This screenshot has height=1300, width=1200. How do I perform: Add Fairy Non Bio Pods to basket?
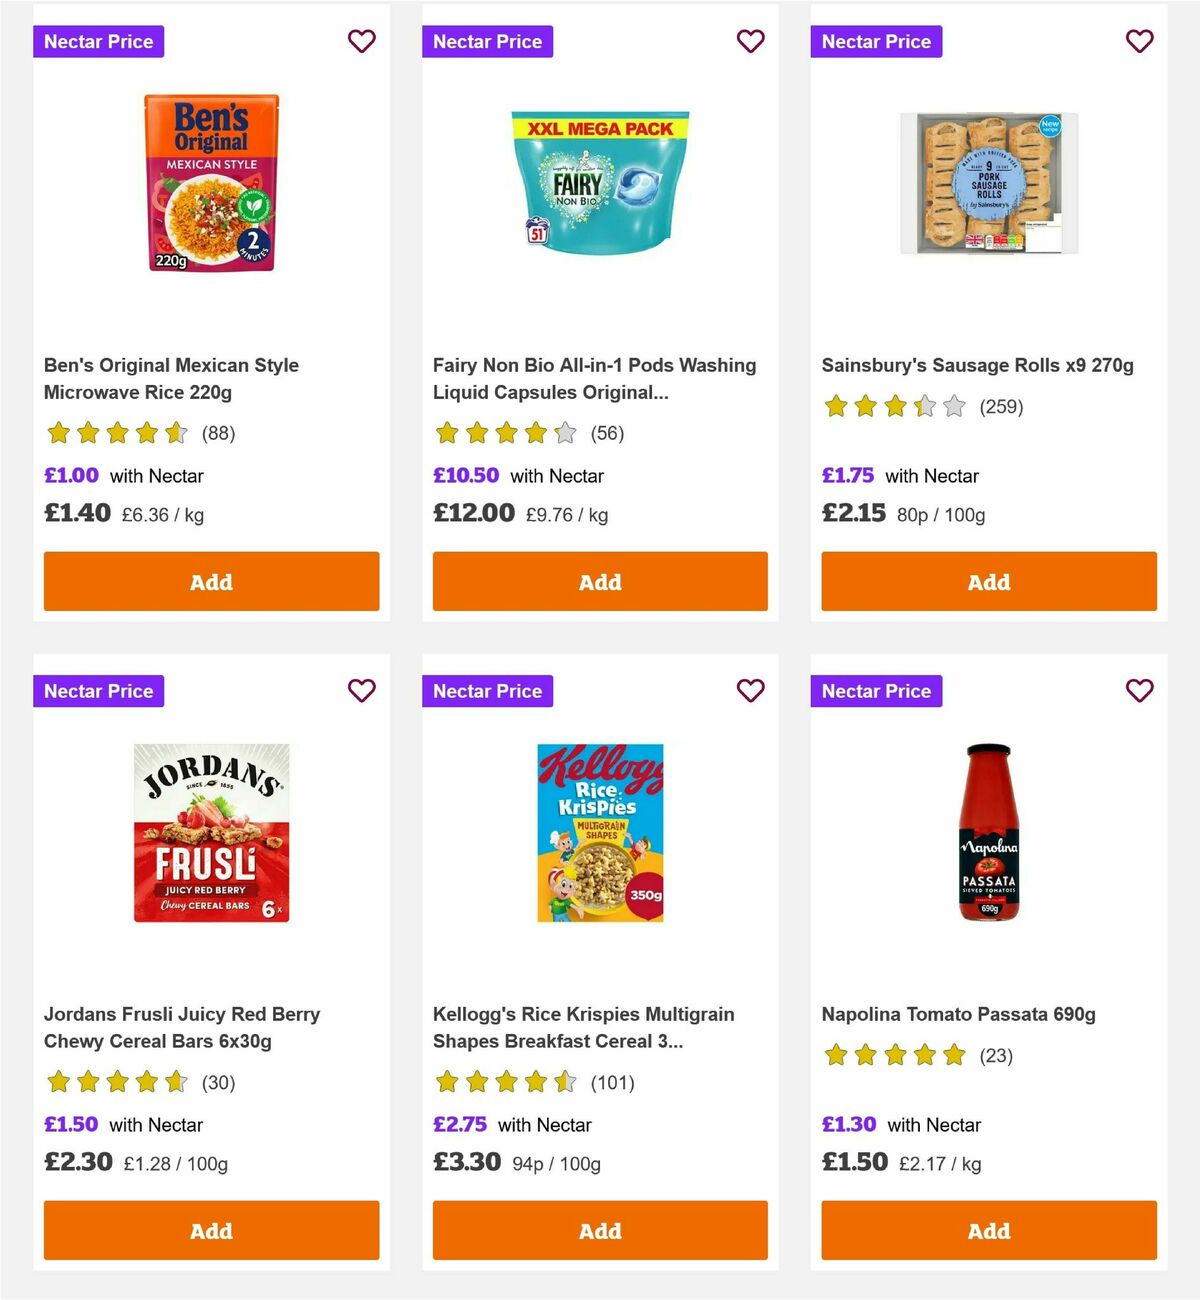(600, 581)
